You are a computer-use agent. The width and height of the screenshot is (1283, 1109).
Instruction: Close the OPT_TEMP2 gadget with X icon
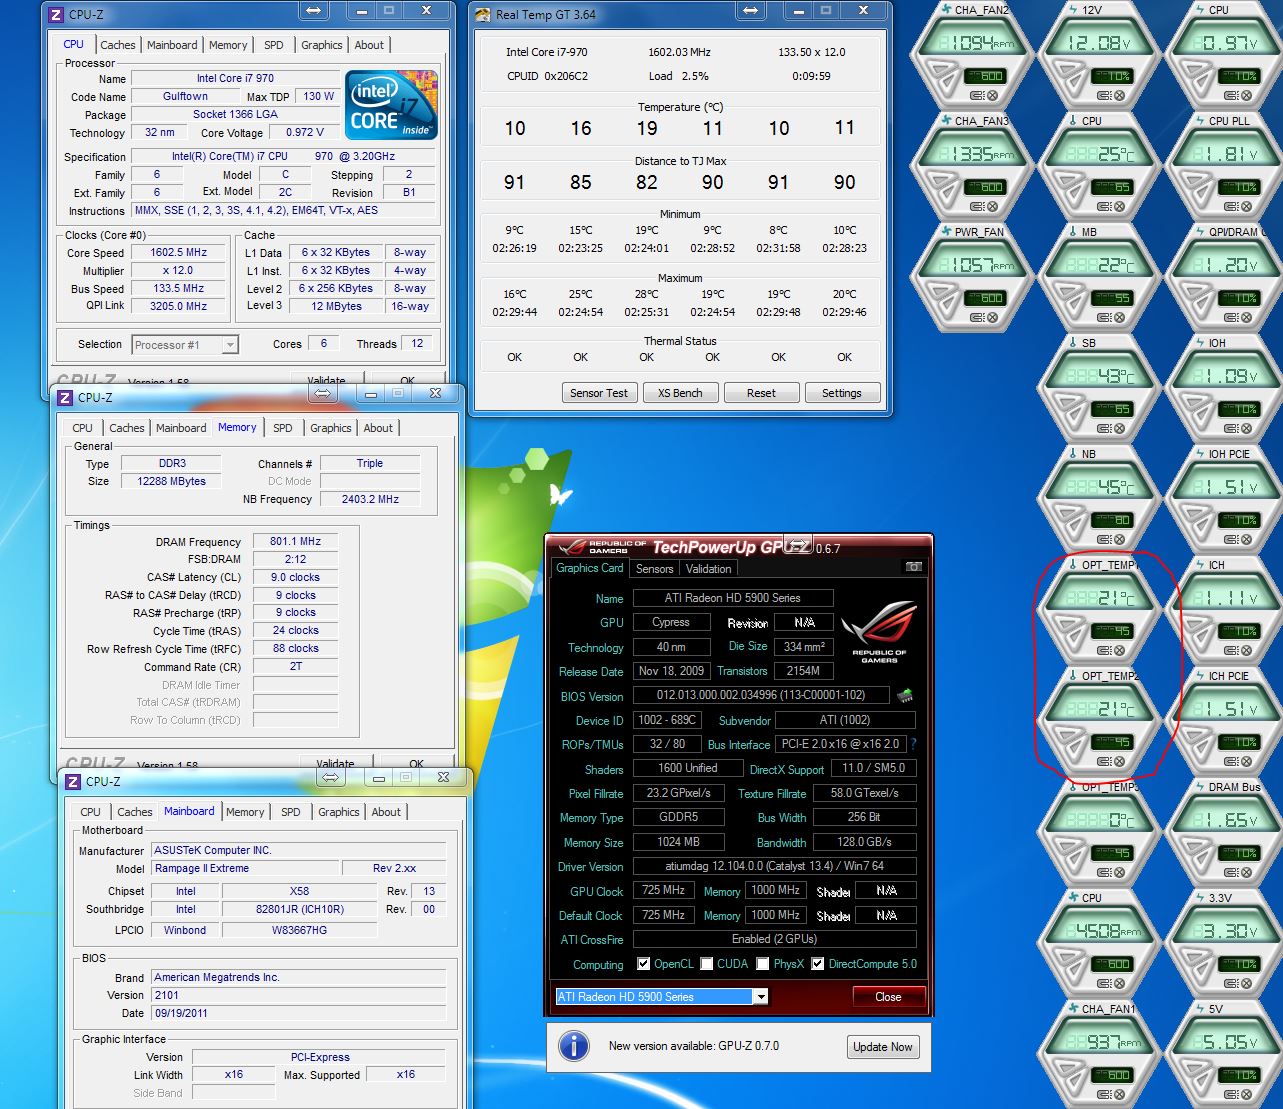(x=1119, y=761)
